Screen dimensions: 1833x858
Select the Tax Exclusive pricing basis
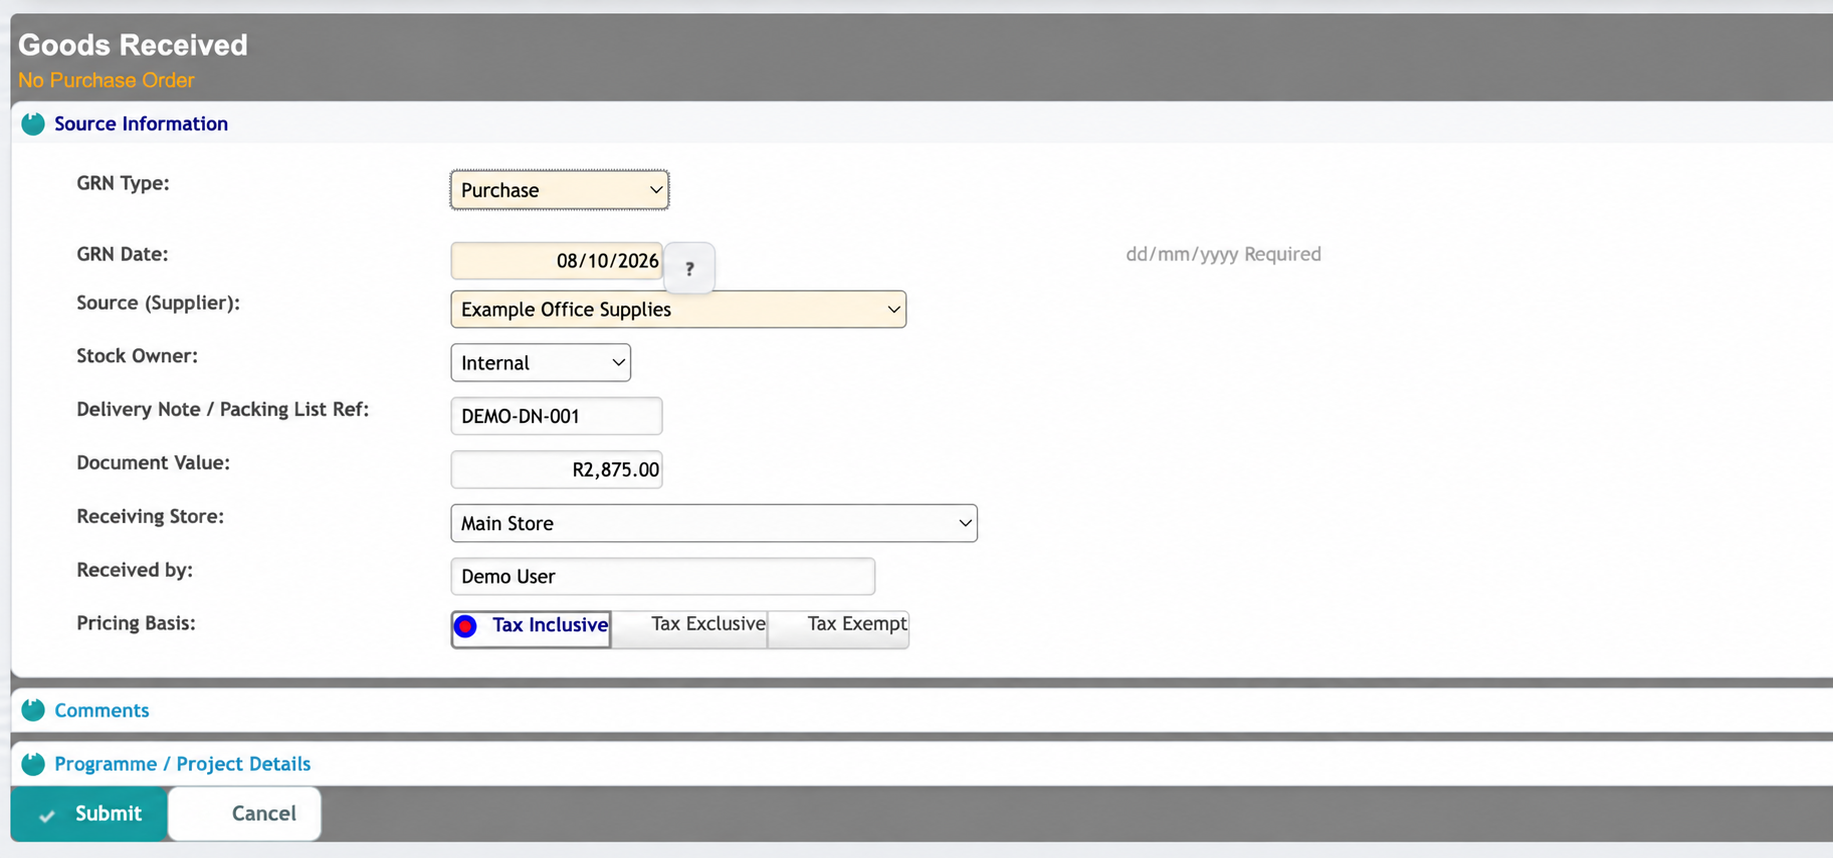point(690,629)
